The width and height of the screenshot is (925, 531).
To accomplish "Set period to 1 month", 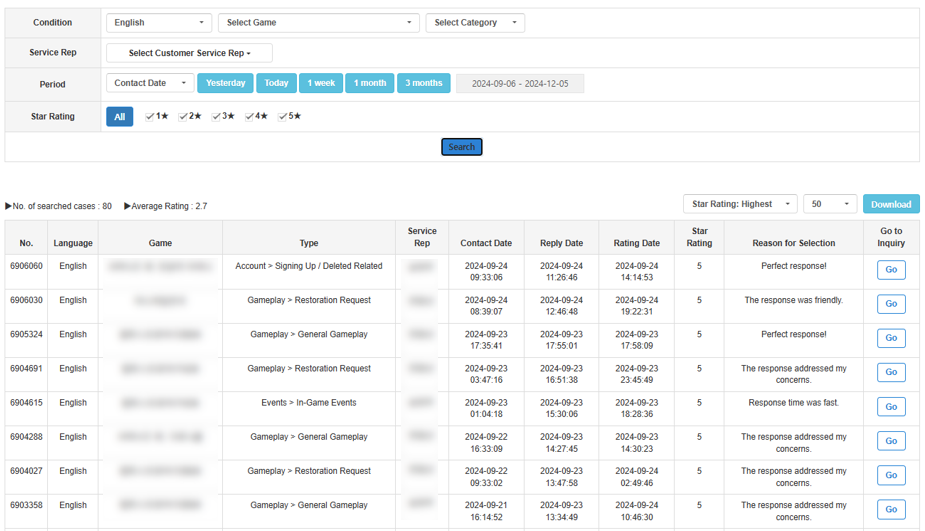I will (369, 83).
